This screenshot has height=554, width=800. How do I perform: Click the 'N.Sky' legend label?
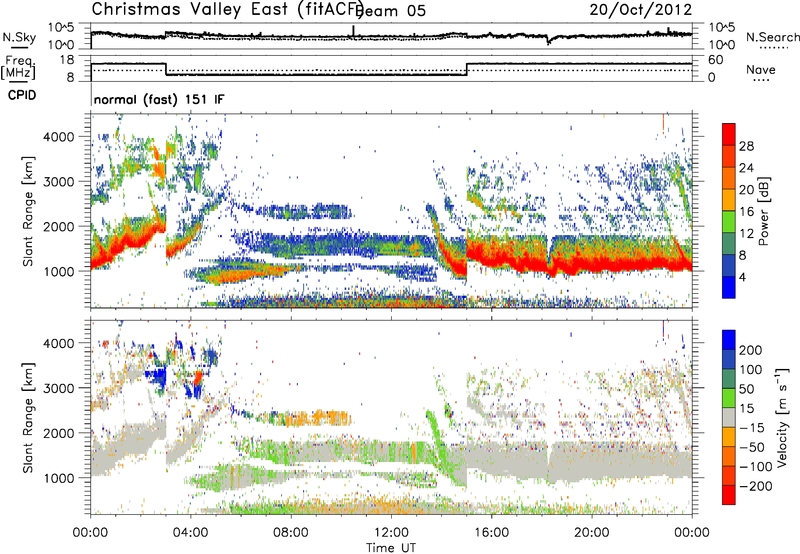click(19, 37)
